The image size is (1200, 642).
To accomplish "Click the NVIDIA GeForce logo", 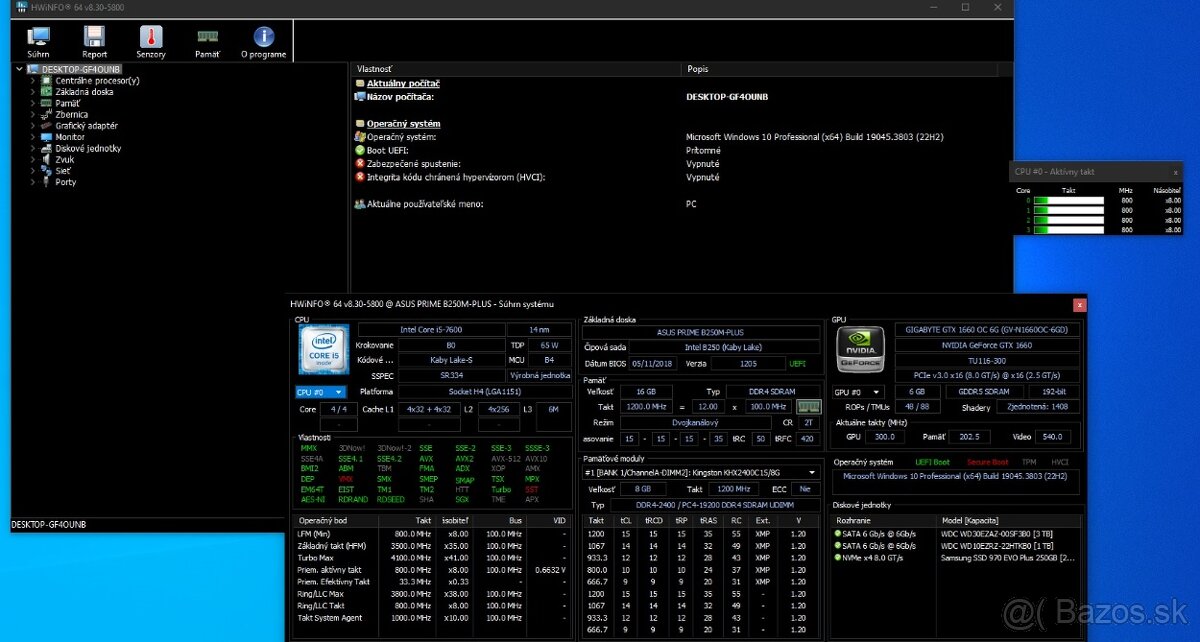I will (859, 349).
